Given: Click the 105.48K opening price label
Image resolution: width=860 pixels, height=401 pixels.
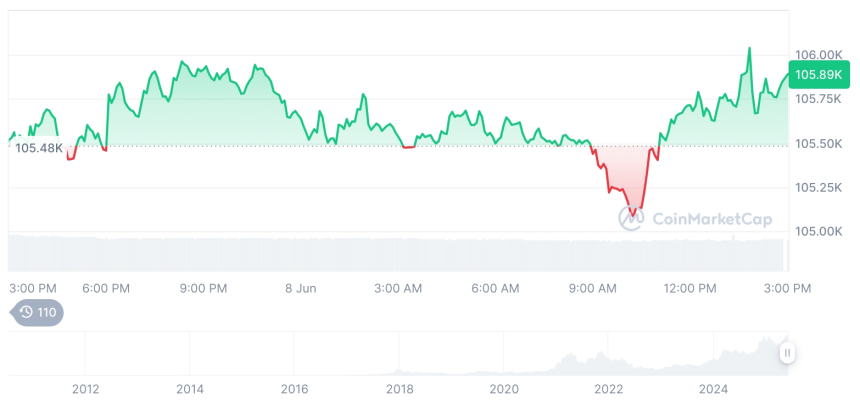Looking at the screenshot, I should point(40,148).
